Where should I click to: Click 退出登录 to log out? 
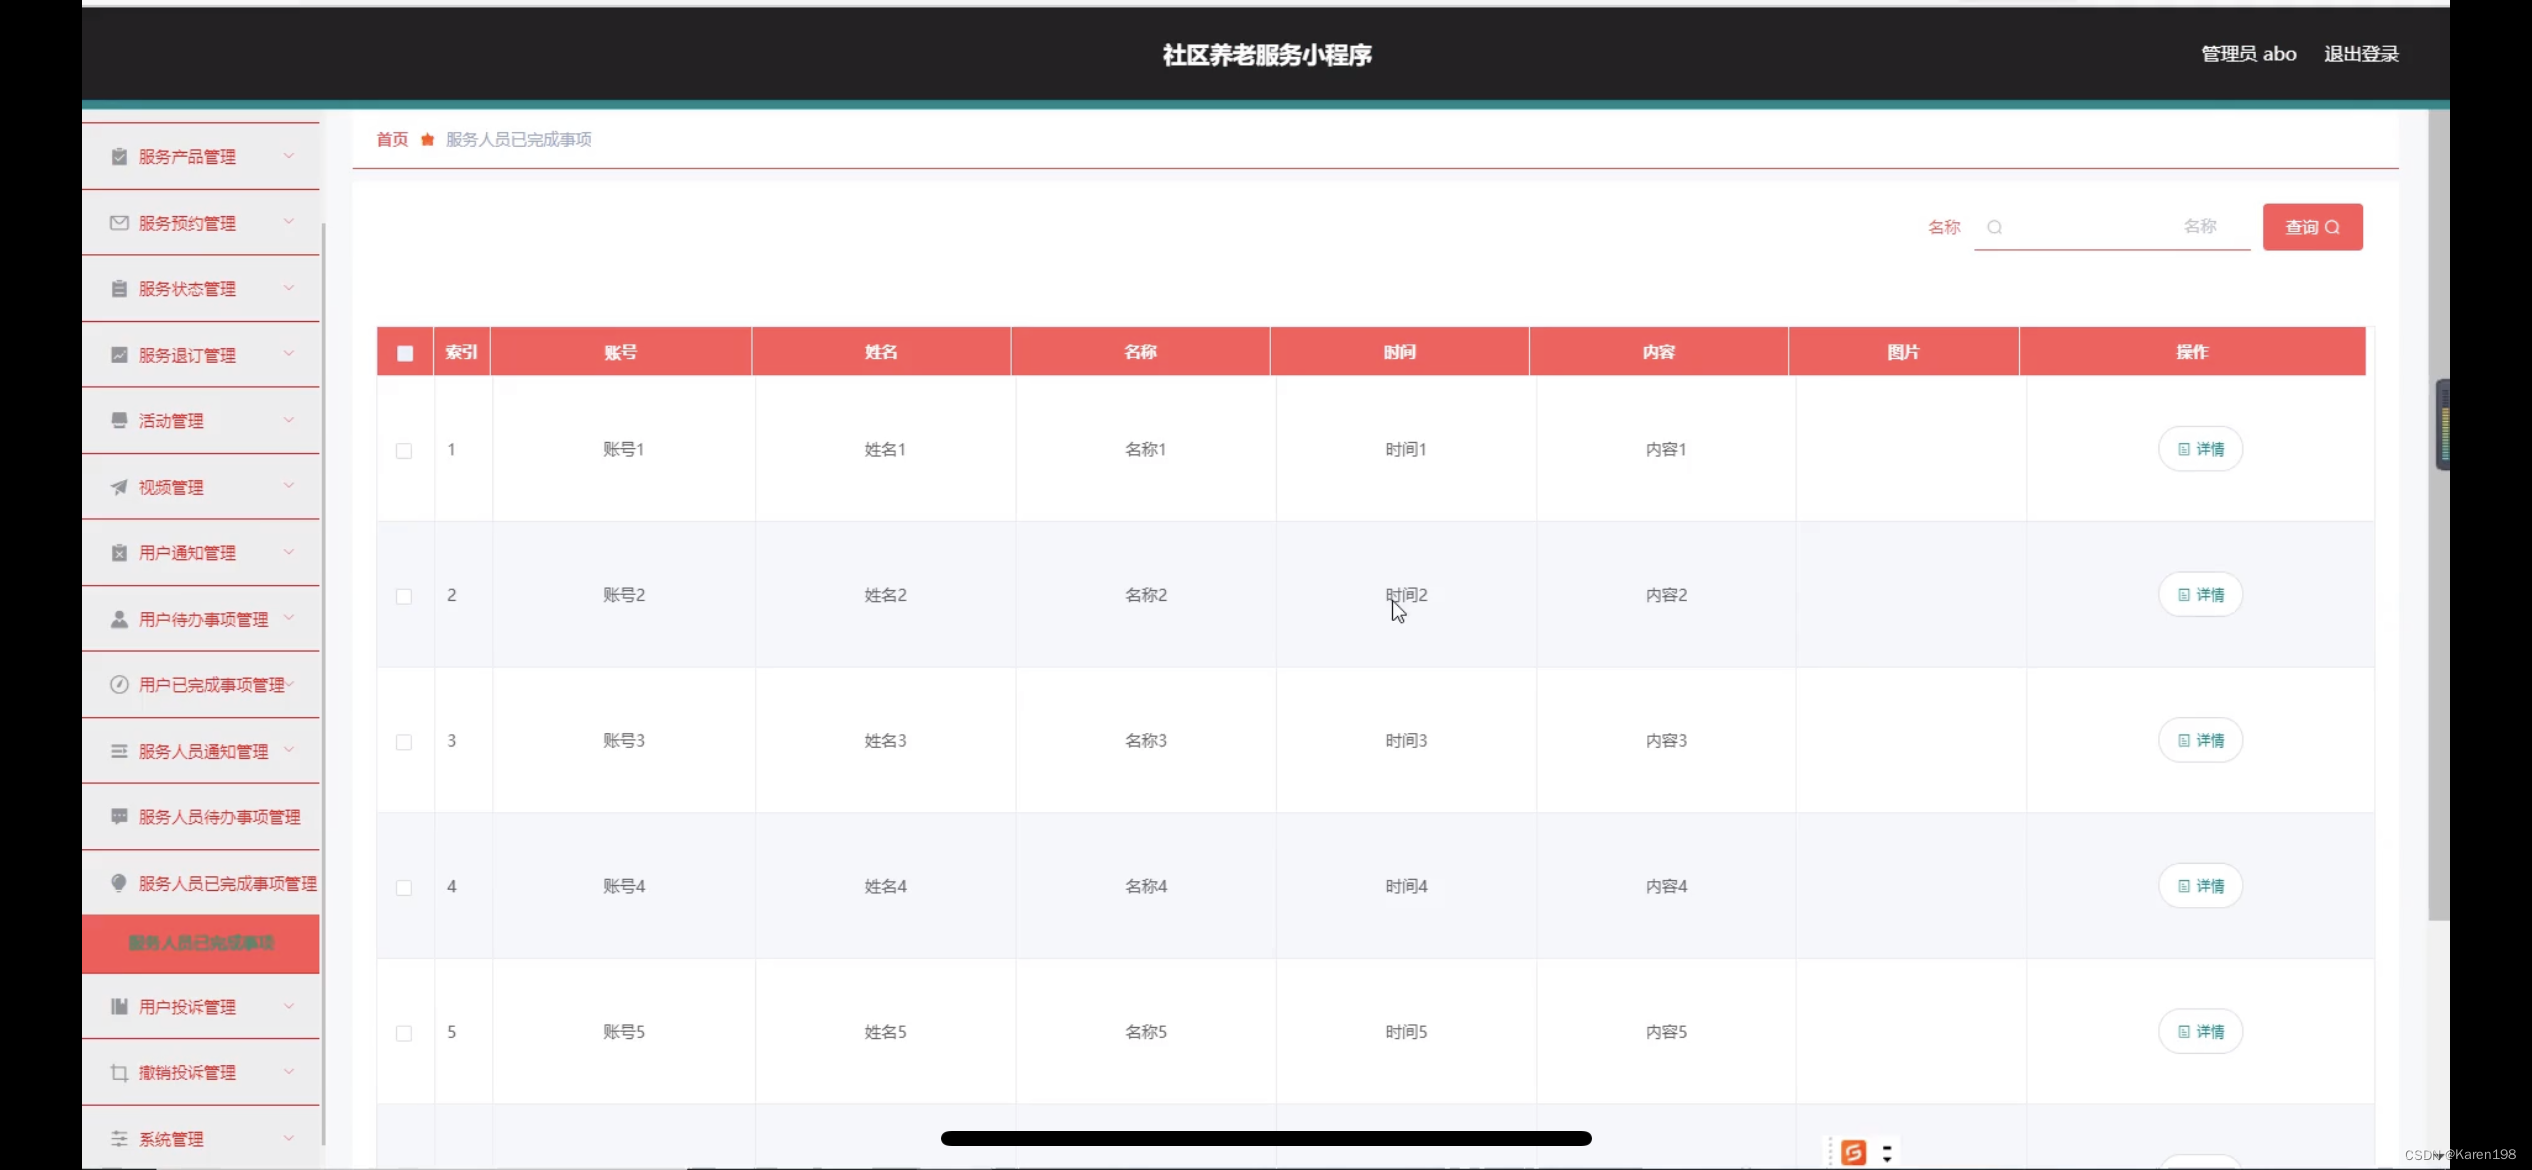pyautogui.click(x=2360, y=54)
